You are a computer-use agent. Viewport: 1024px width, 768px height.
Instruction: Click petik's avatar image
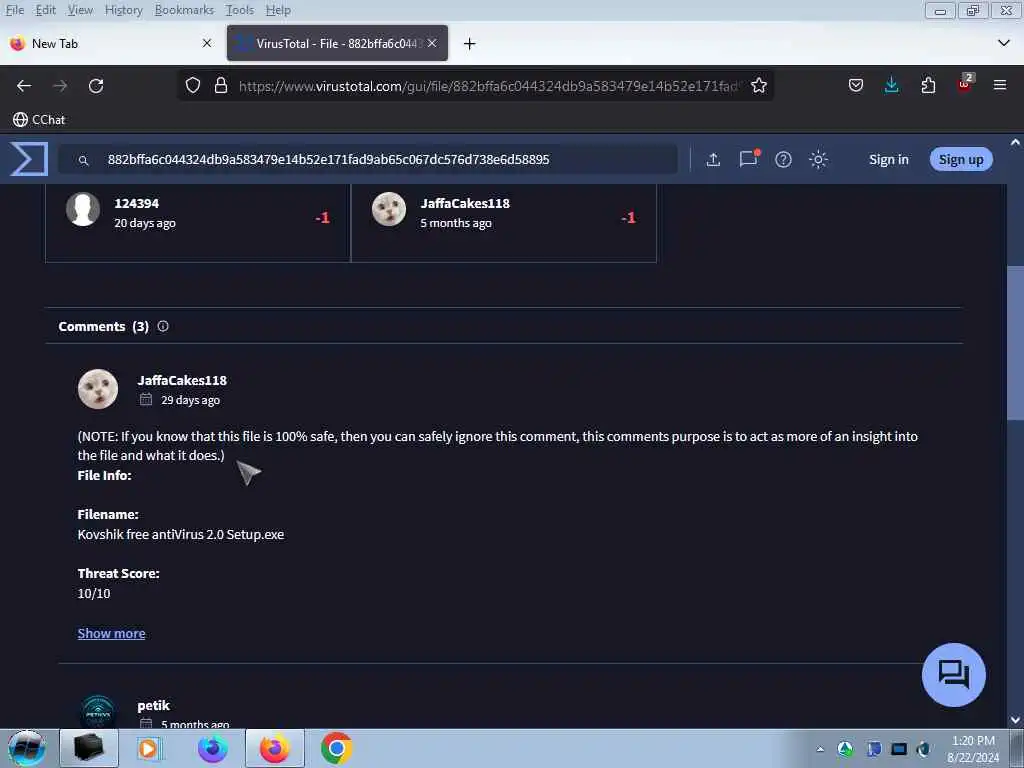(x=98, y=712)
